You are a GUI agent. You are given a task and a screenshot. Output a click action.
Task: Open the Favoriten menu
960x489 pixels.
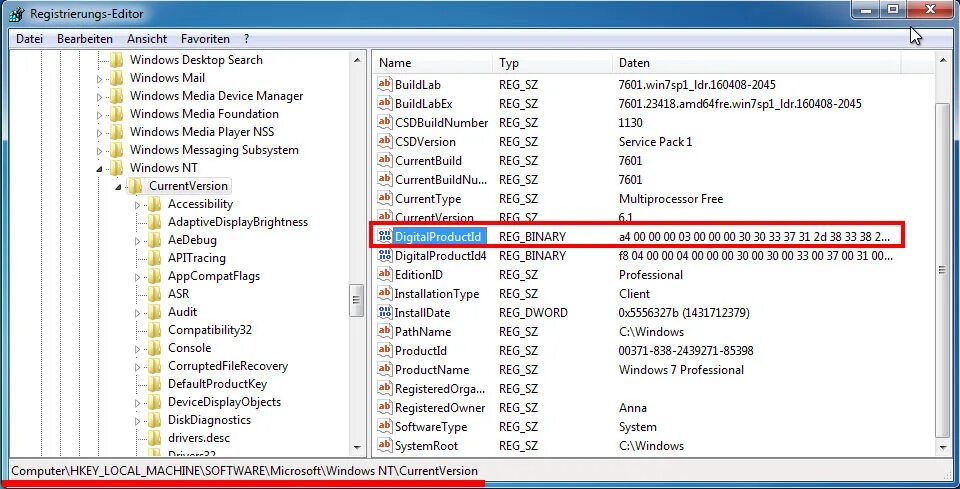pyautogui.click(x=205, y=39)
